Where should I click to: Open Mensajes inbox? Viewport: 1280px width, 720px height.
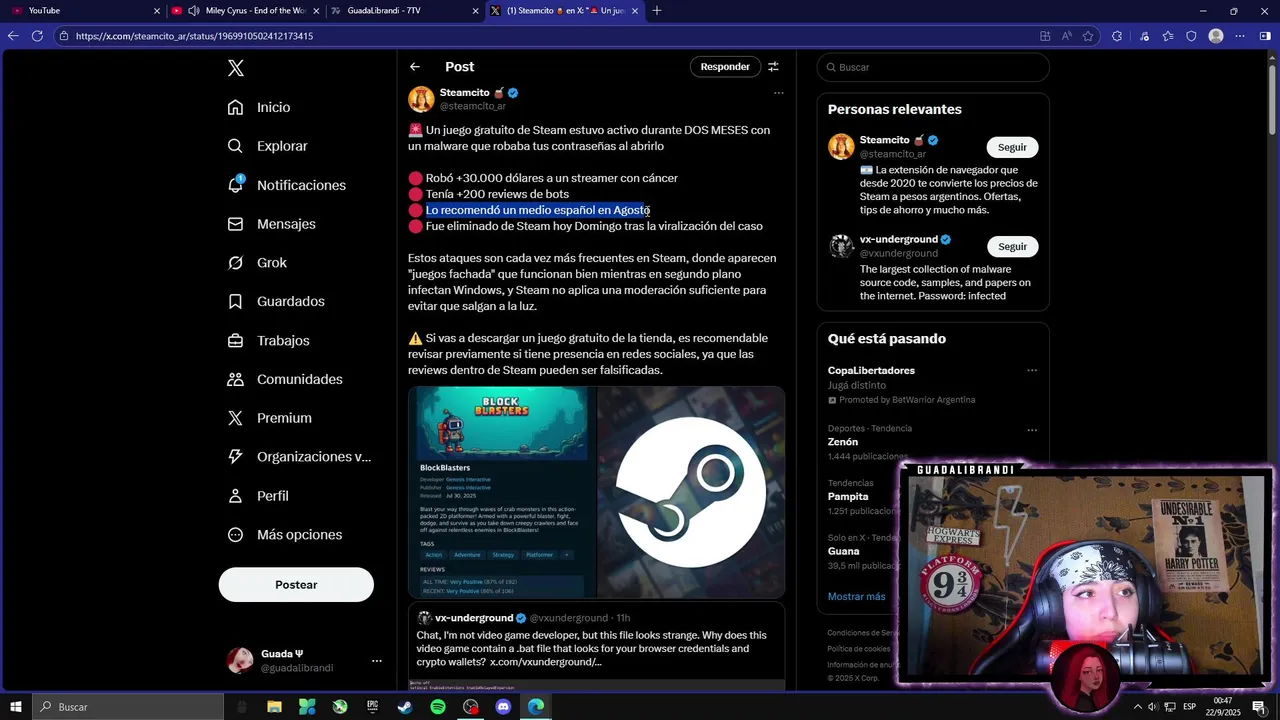pos(271,224)
